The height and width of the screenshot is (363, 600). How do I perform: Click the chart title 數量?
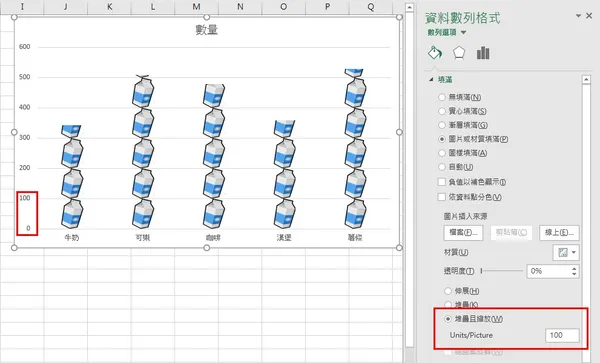coord(207,30)
